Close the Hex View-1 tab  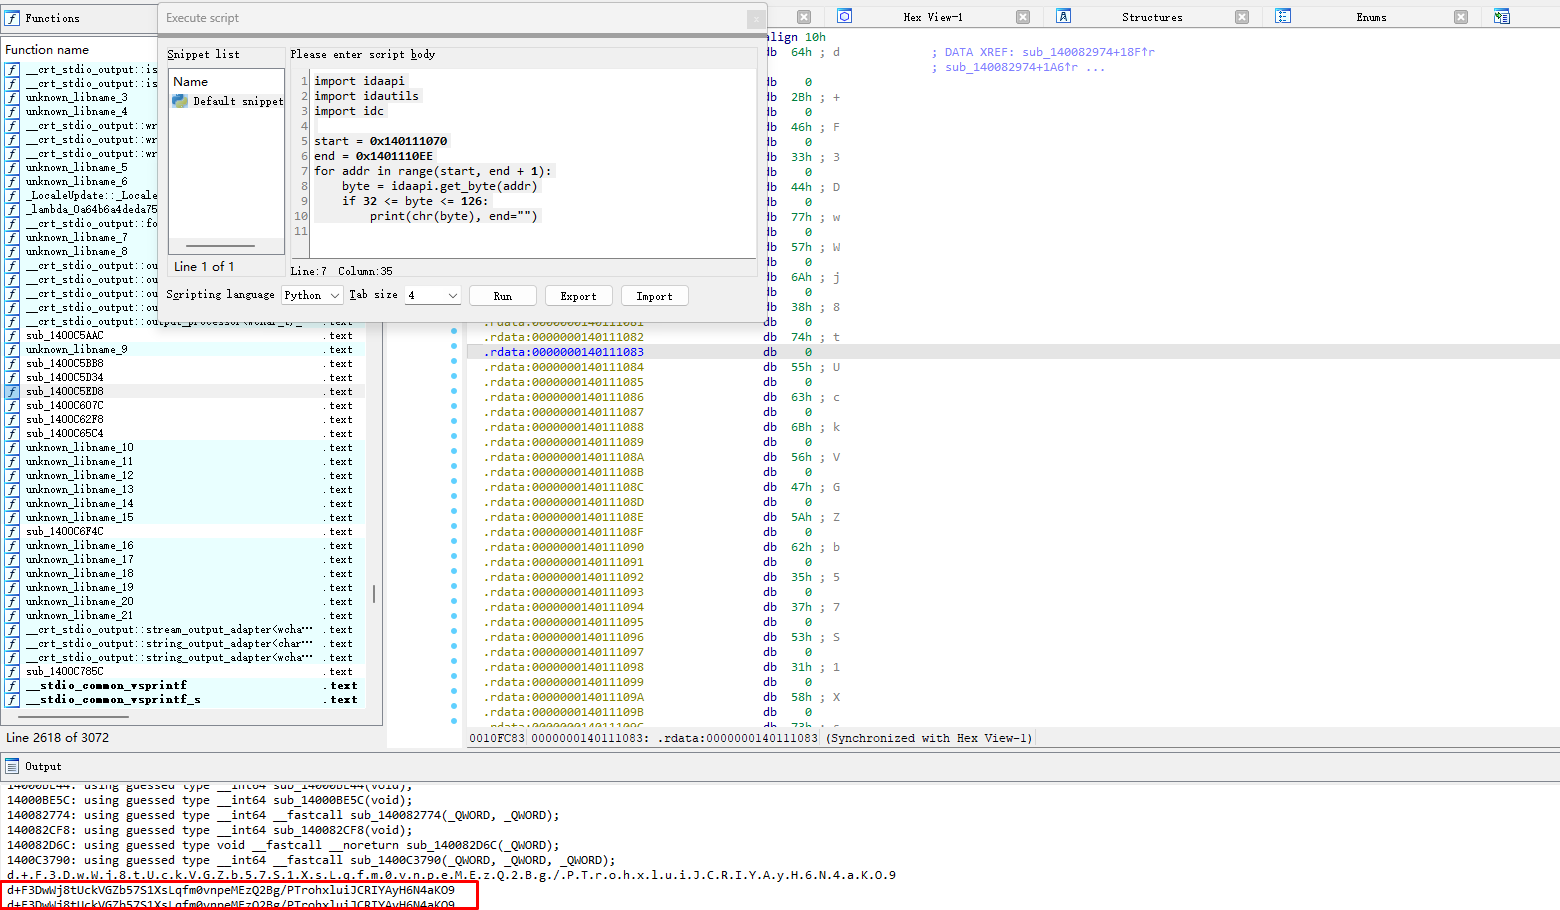click(1023, 17)
